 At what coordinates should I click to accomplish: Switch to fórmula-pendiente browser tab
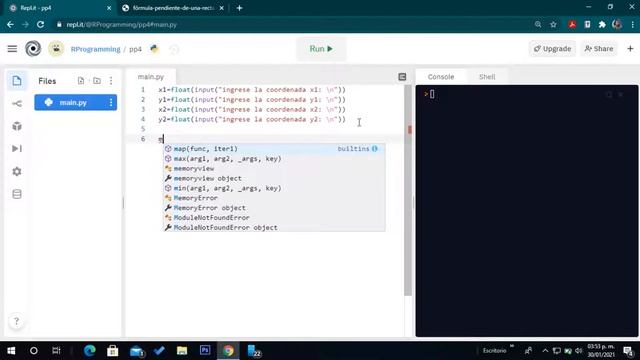pyautogui.click(x=173, y=8)
